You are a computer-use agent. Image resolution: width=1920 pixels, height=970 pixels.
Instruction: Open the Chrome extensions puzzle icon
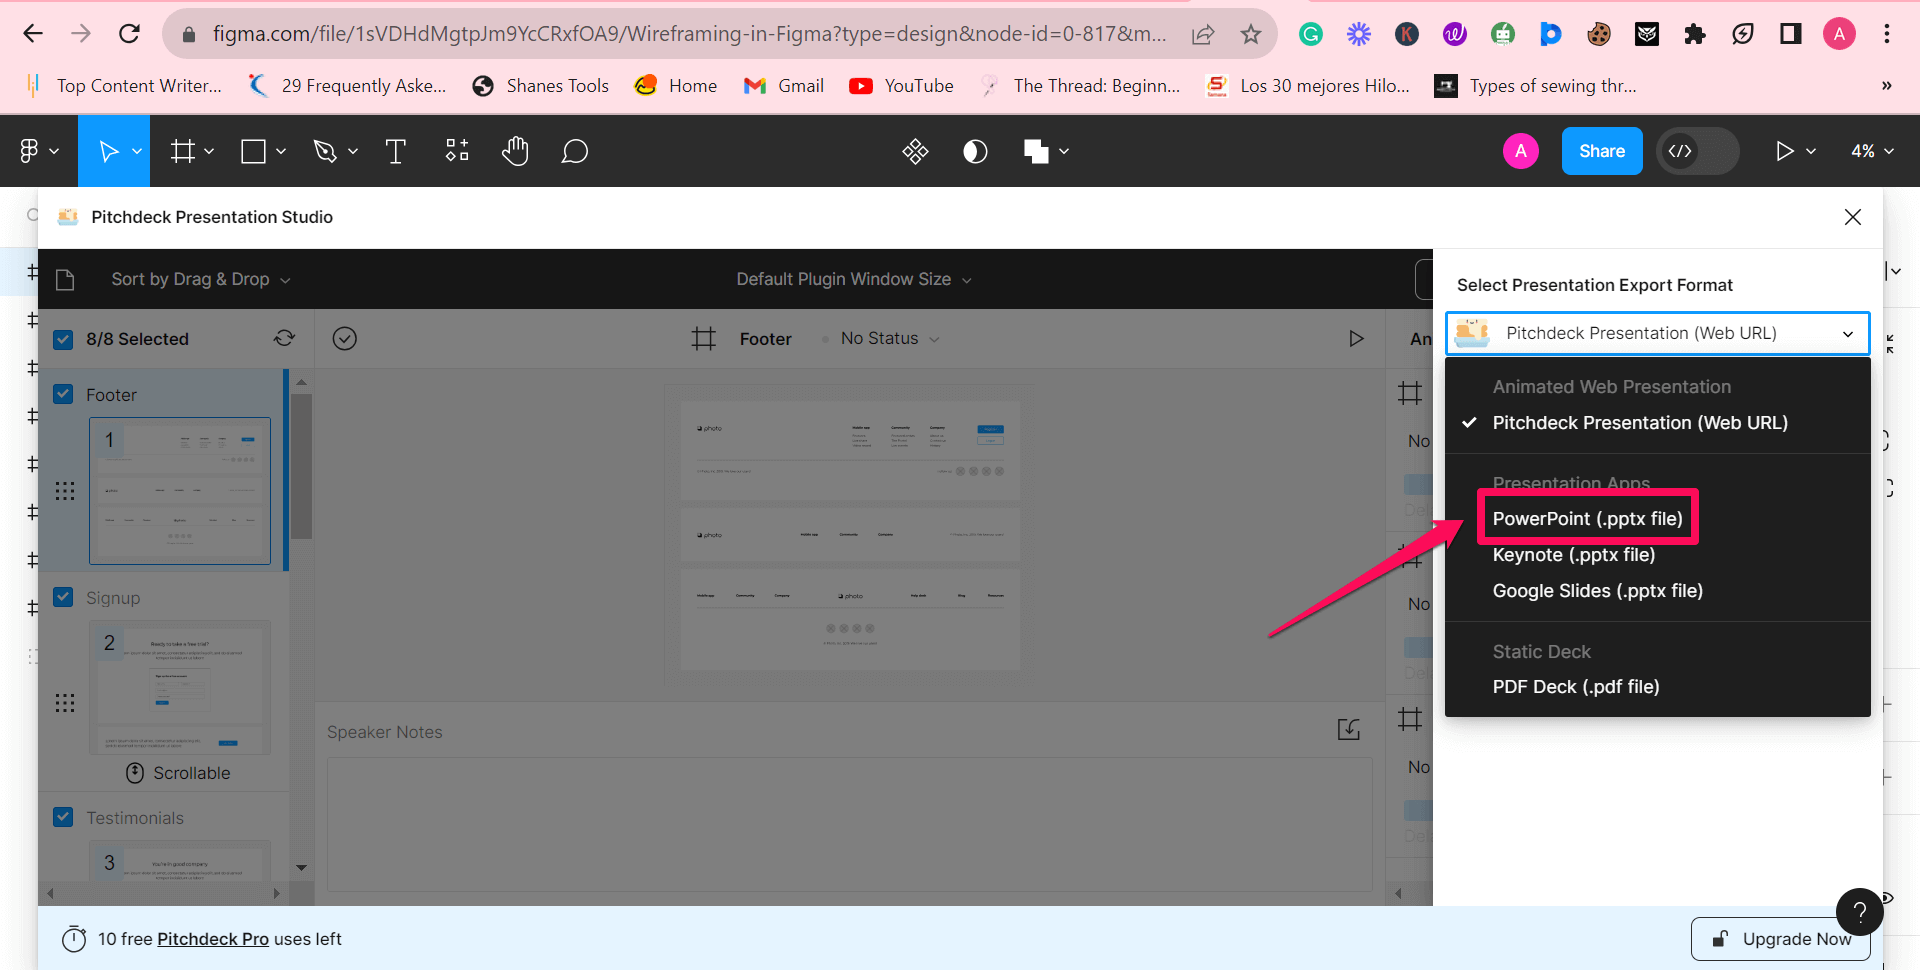pos(1695,34)
